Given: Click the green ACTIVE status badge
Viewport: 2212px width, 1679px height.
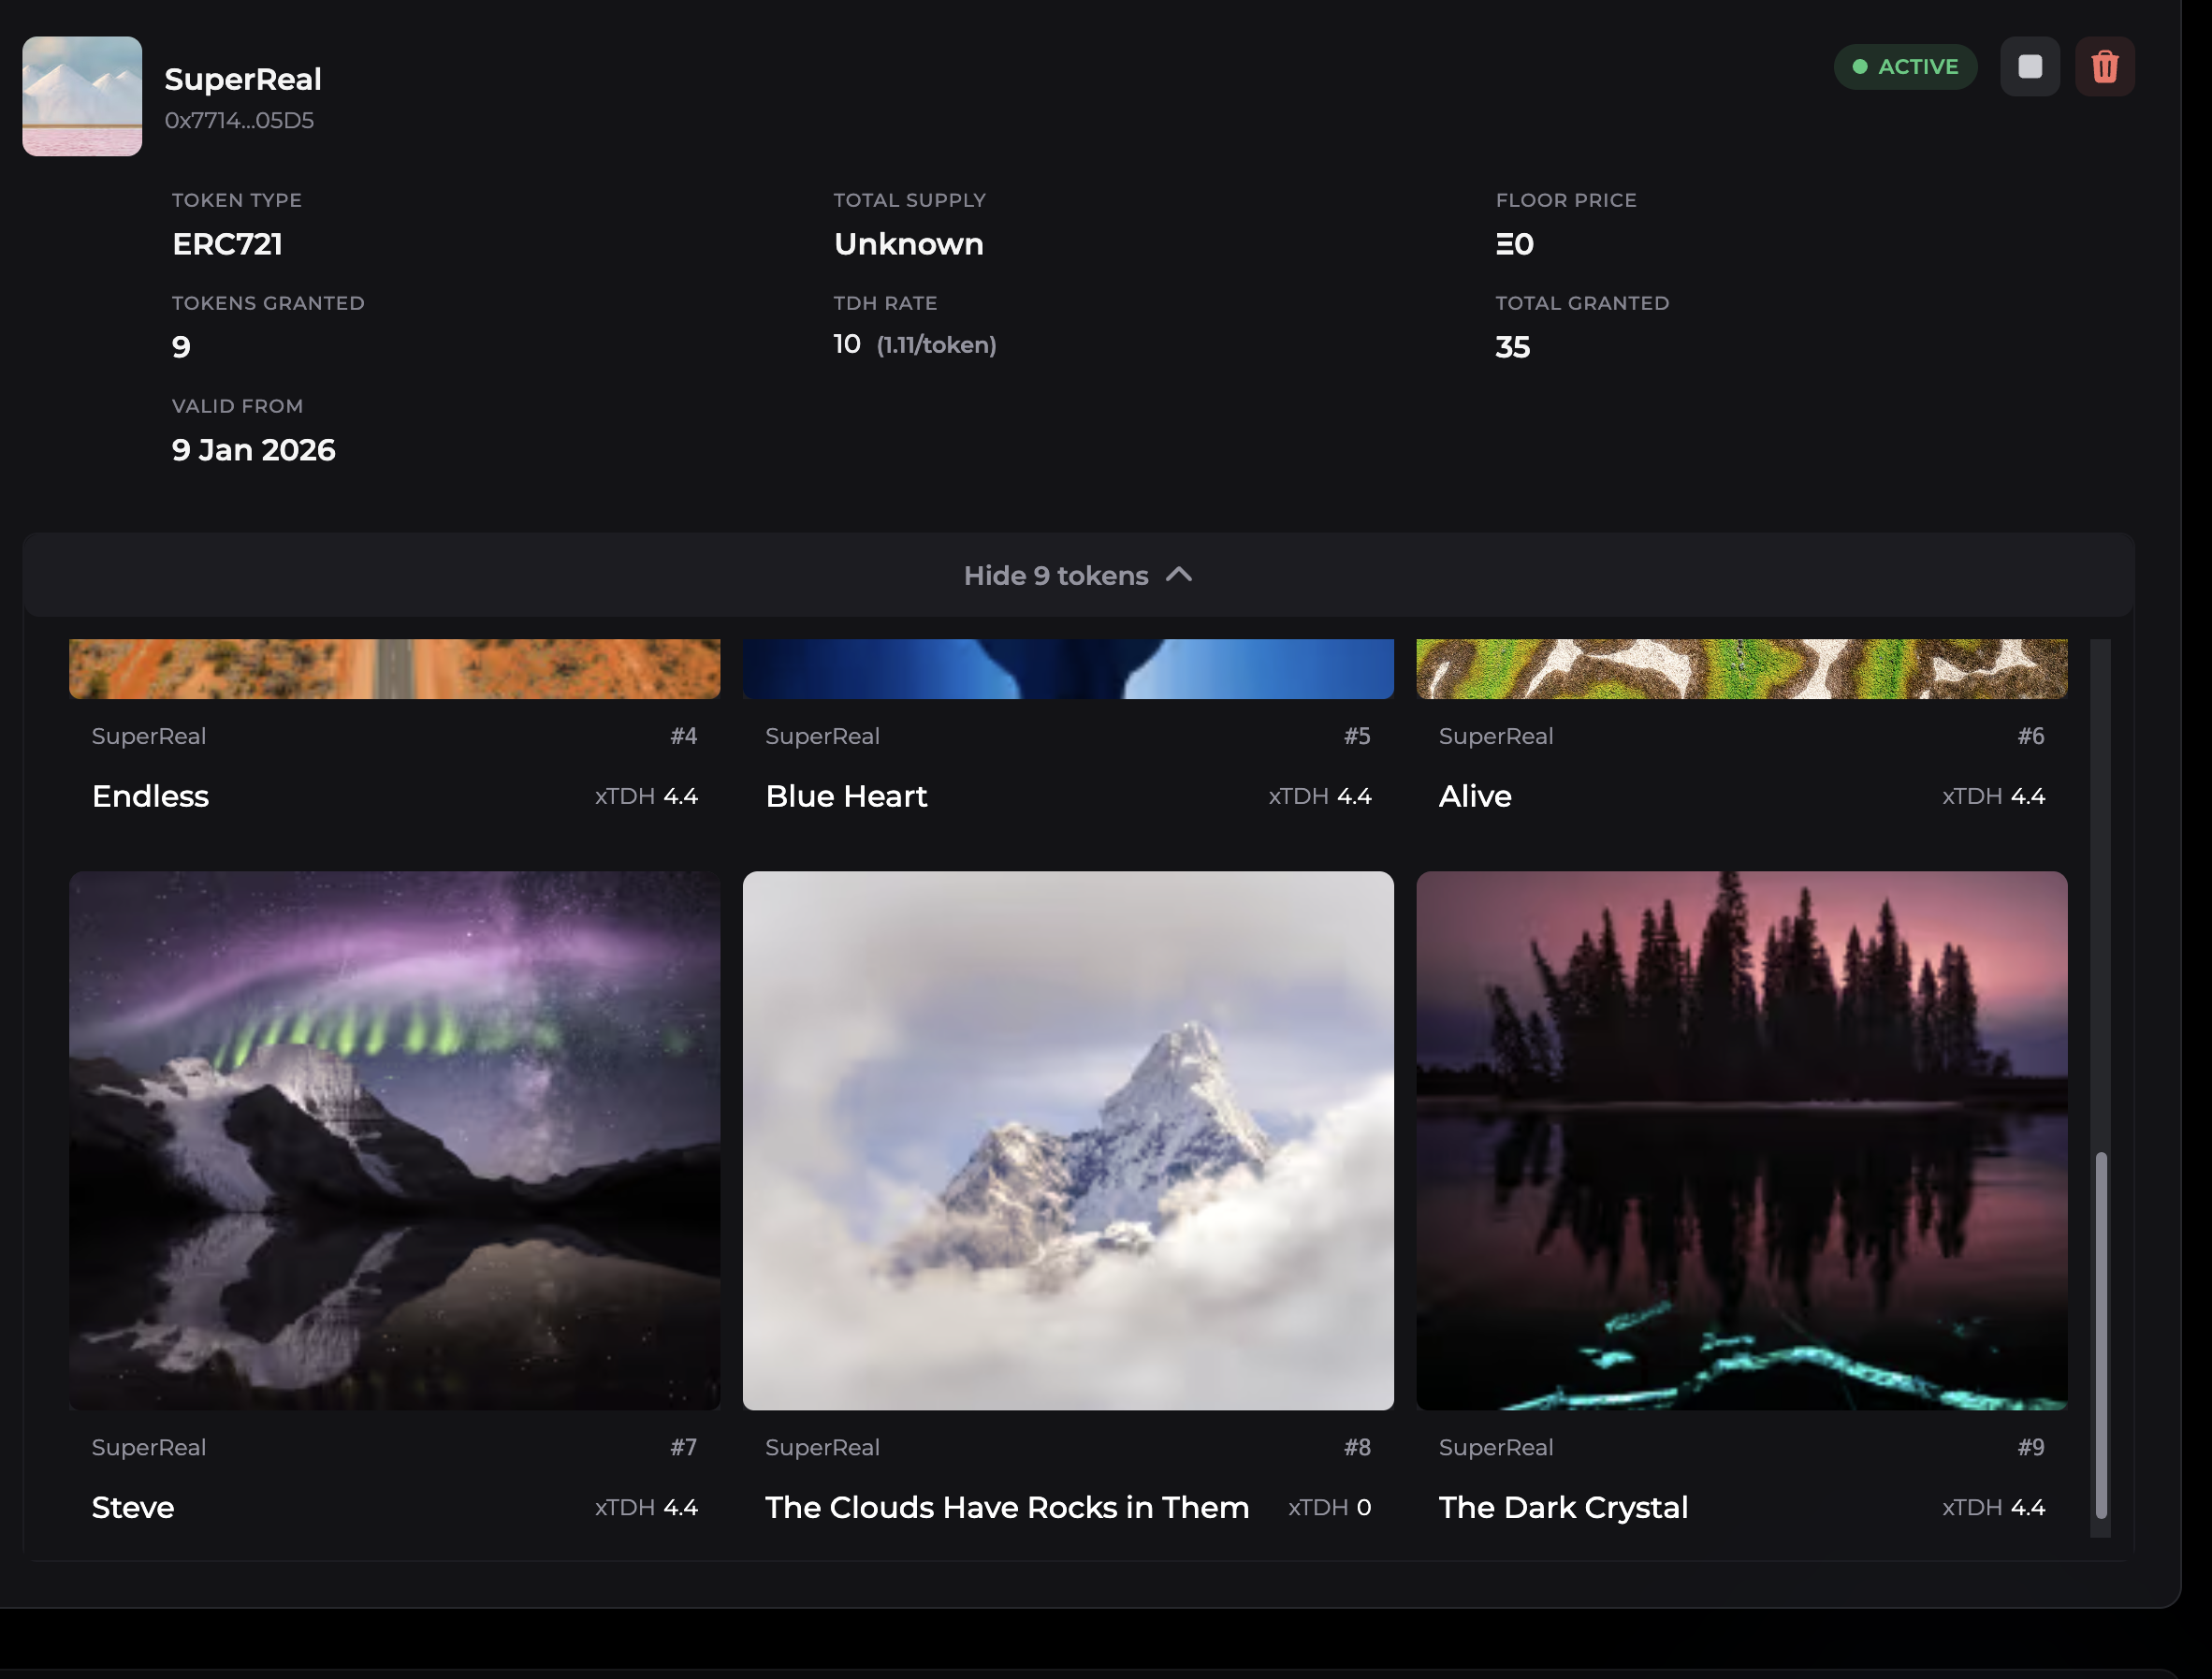Looking at the screenshot, I should tap(1905, 67).
